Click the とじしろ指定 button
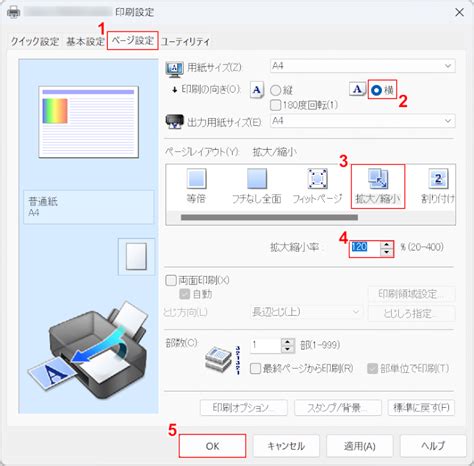The image size is (474, 466). pyautogui.click(x=411, y=313)
